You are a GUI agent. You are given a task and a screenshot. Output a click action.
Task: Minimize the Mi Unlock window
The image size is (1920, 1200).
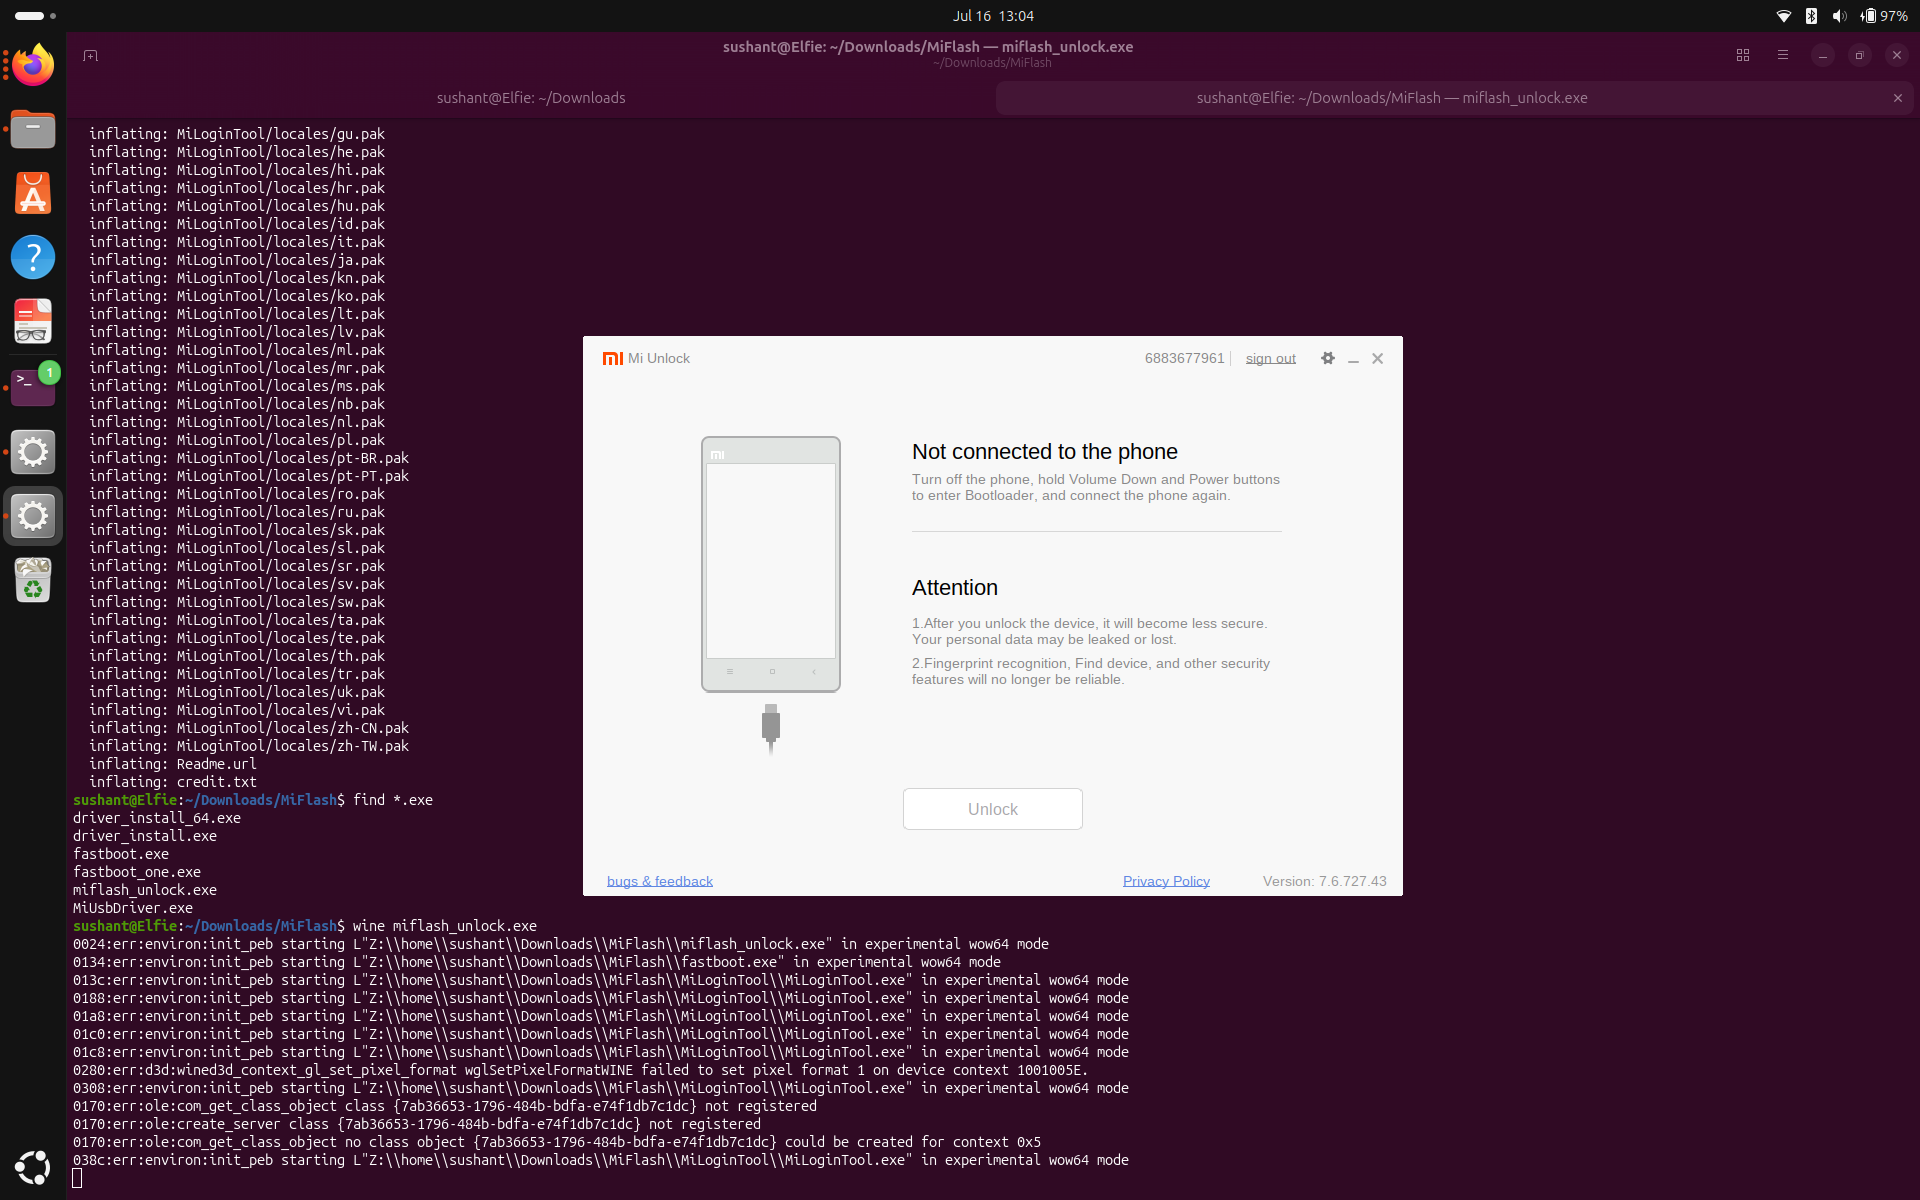coord(1353,359)
